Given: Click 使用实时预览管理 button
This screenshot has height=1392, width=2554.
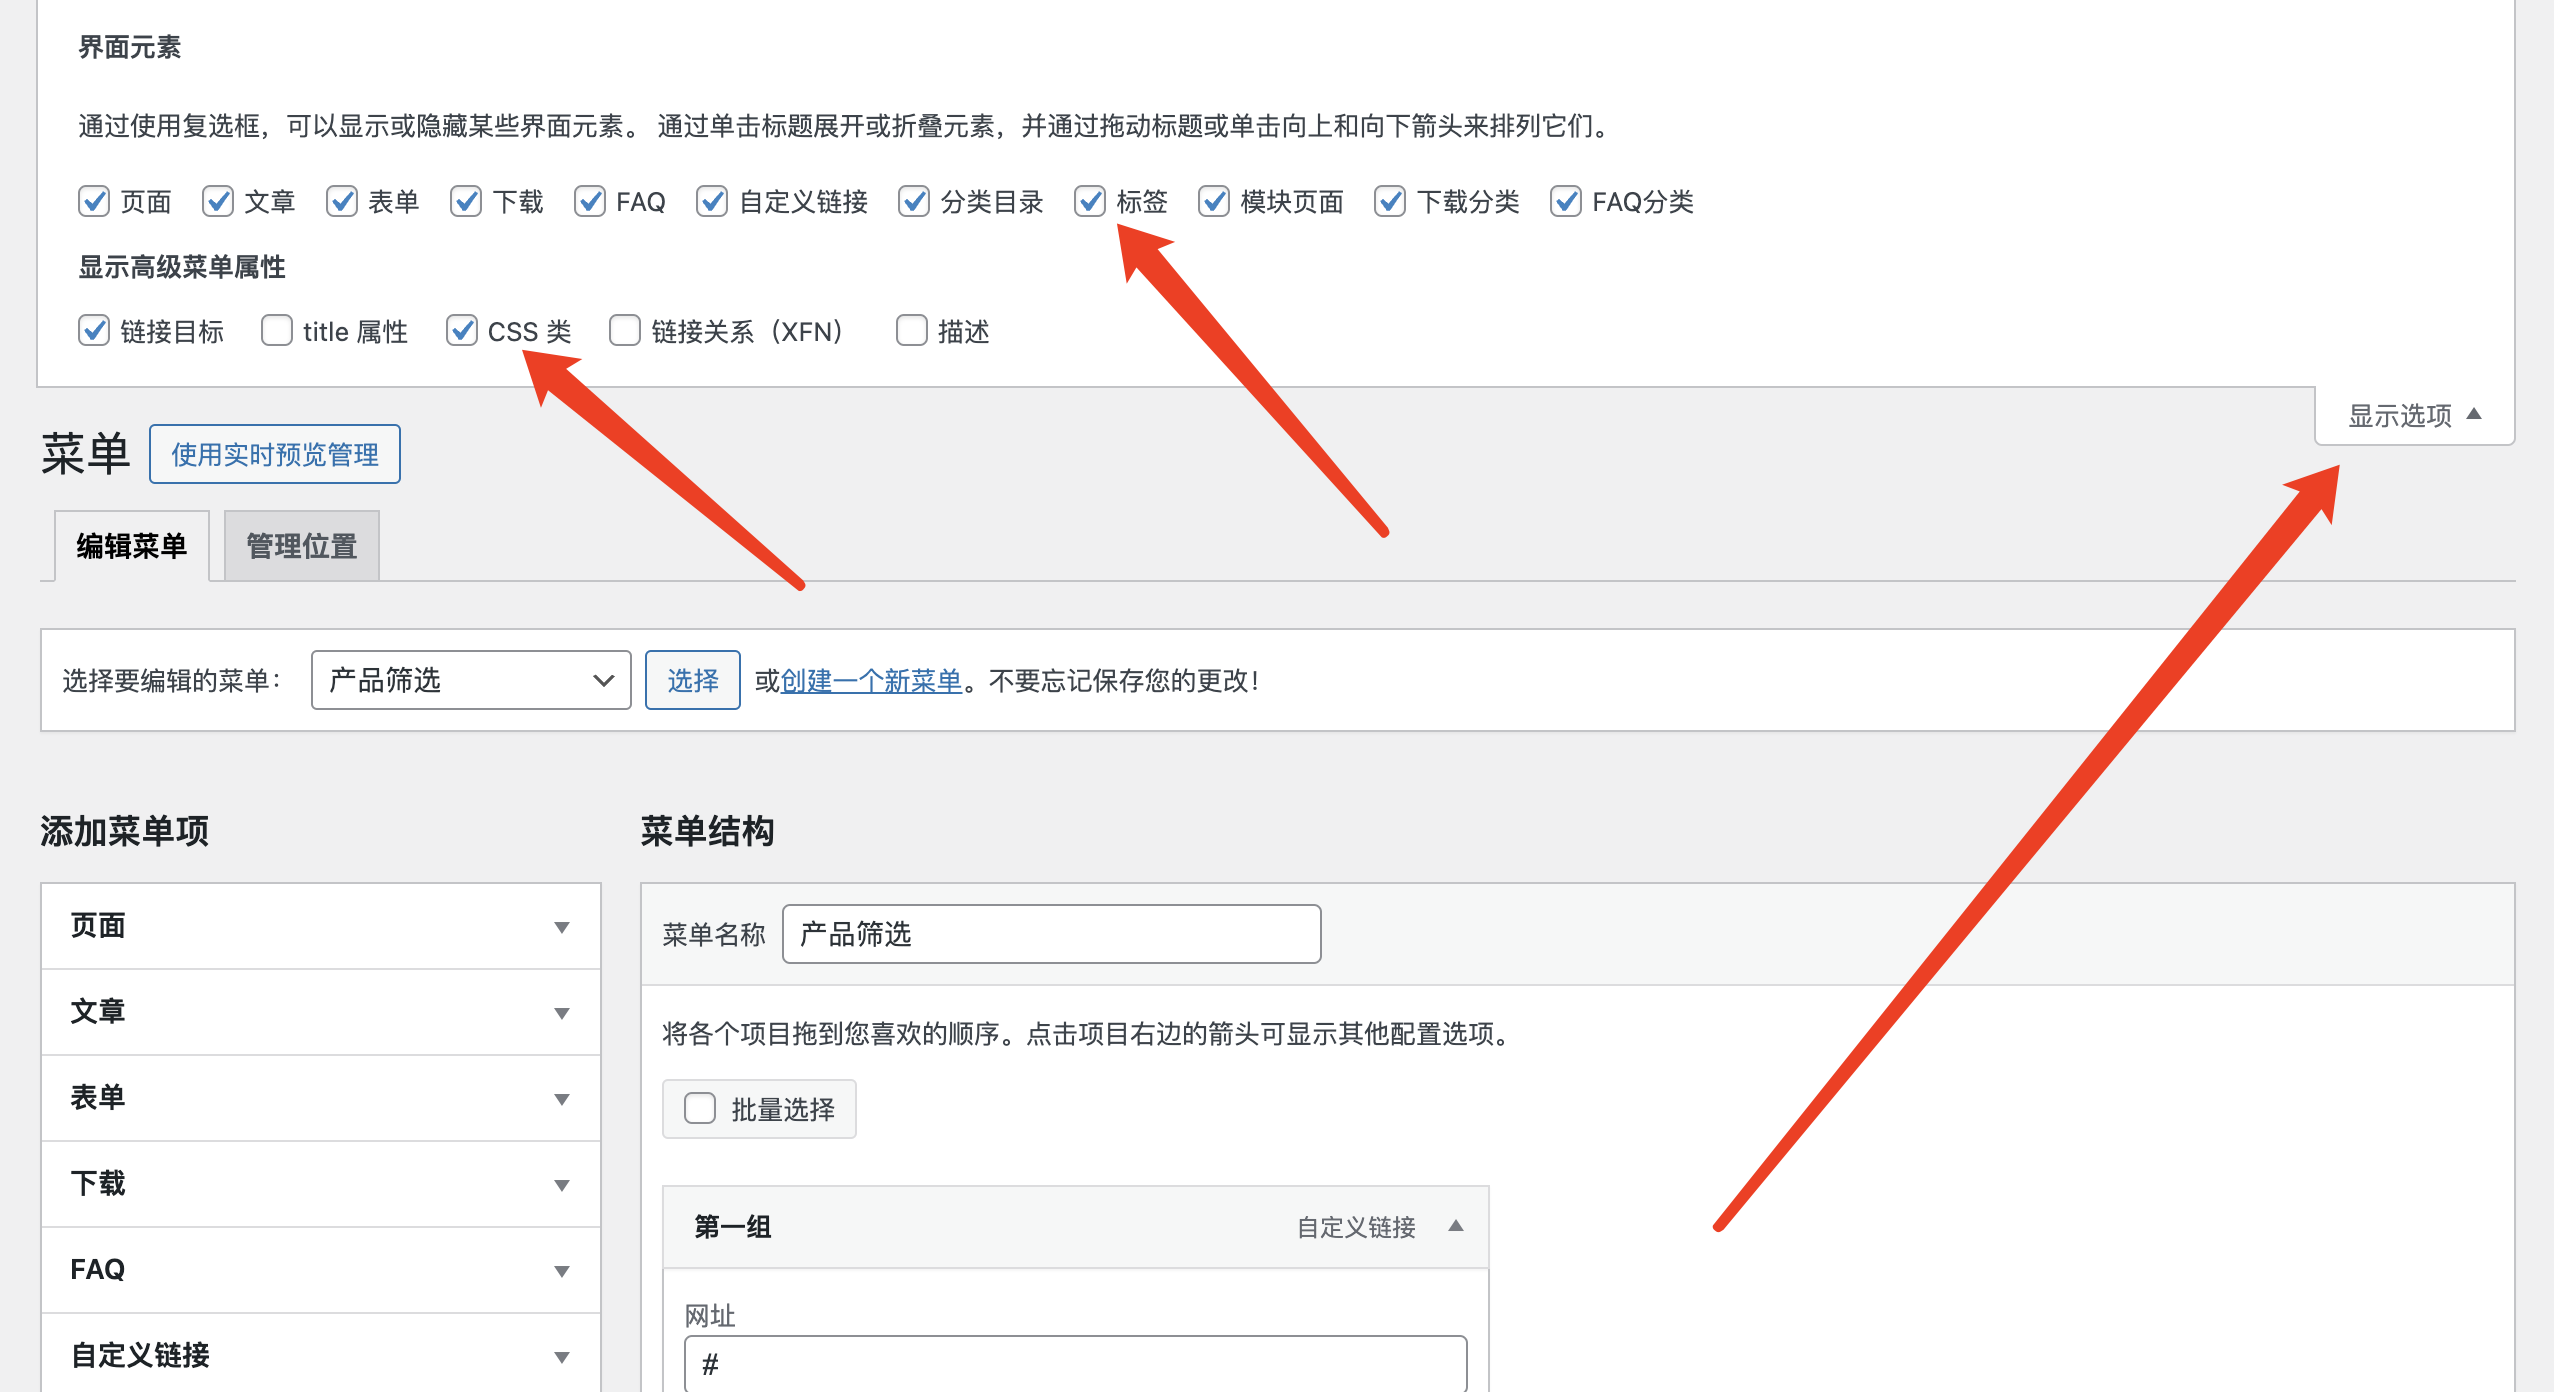Looking at the screenshot, I should pos(275,454).
